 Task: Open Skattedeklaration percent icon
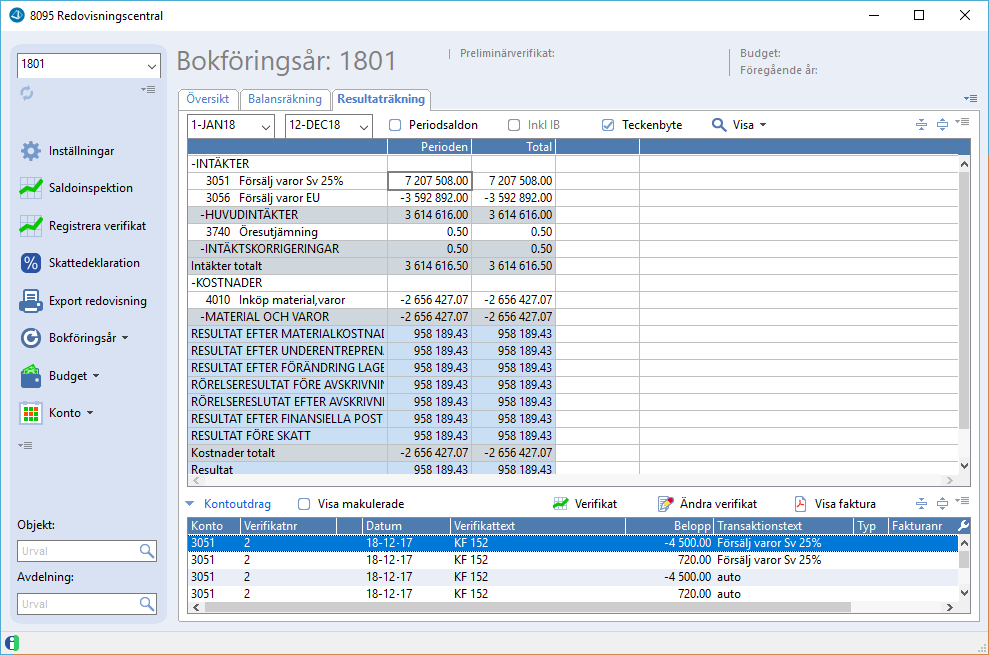point(31,263)
